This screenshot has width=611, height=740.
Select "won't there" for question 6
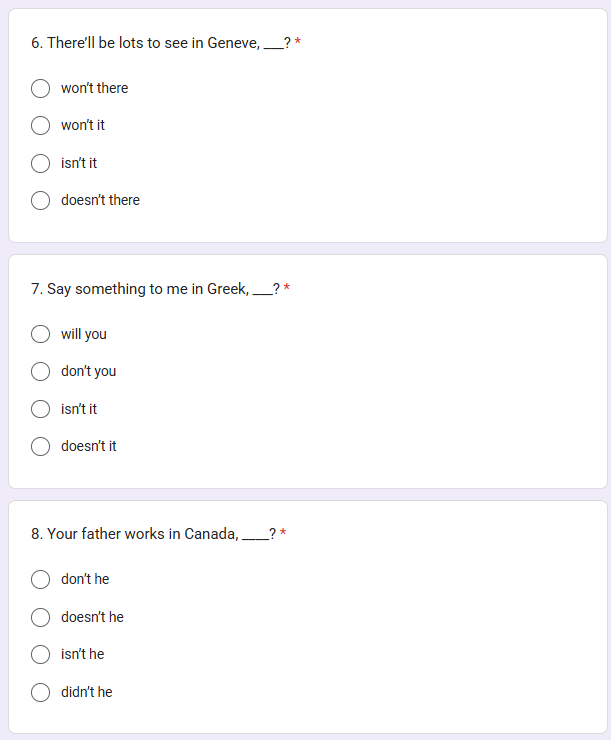click(41, 88)
